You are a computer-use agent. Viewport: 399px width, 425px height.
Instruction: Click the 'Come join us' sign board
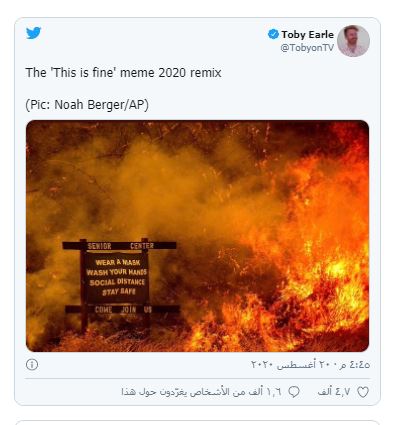[123, 309]
